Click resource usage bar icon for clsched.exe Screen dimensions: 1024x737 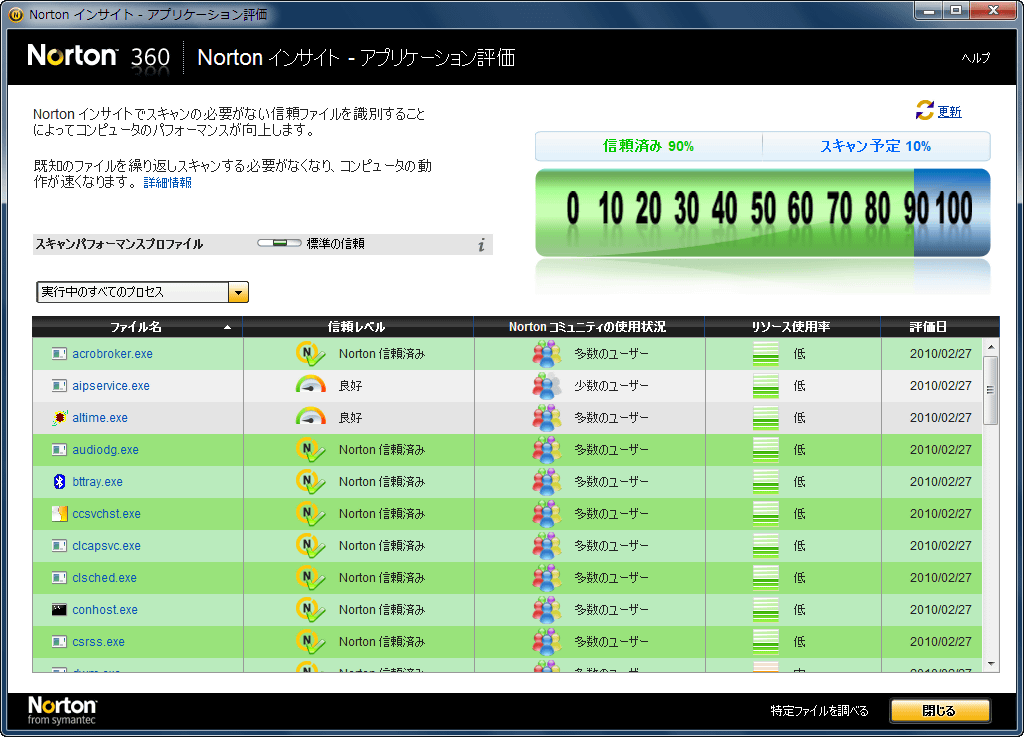[765, 578]
